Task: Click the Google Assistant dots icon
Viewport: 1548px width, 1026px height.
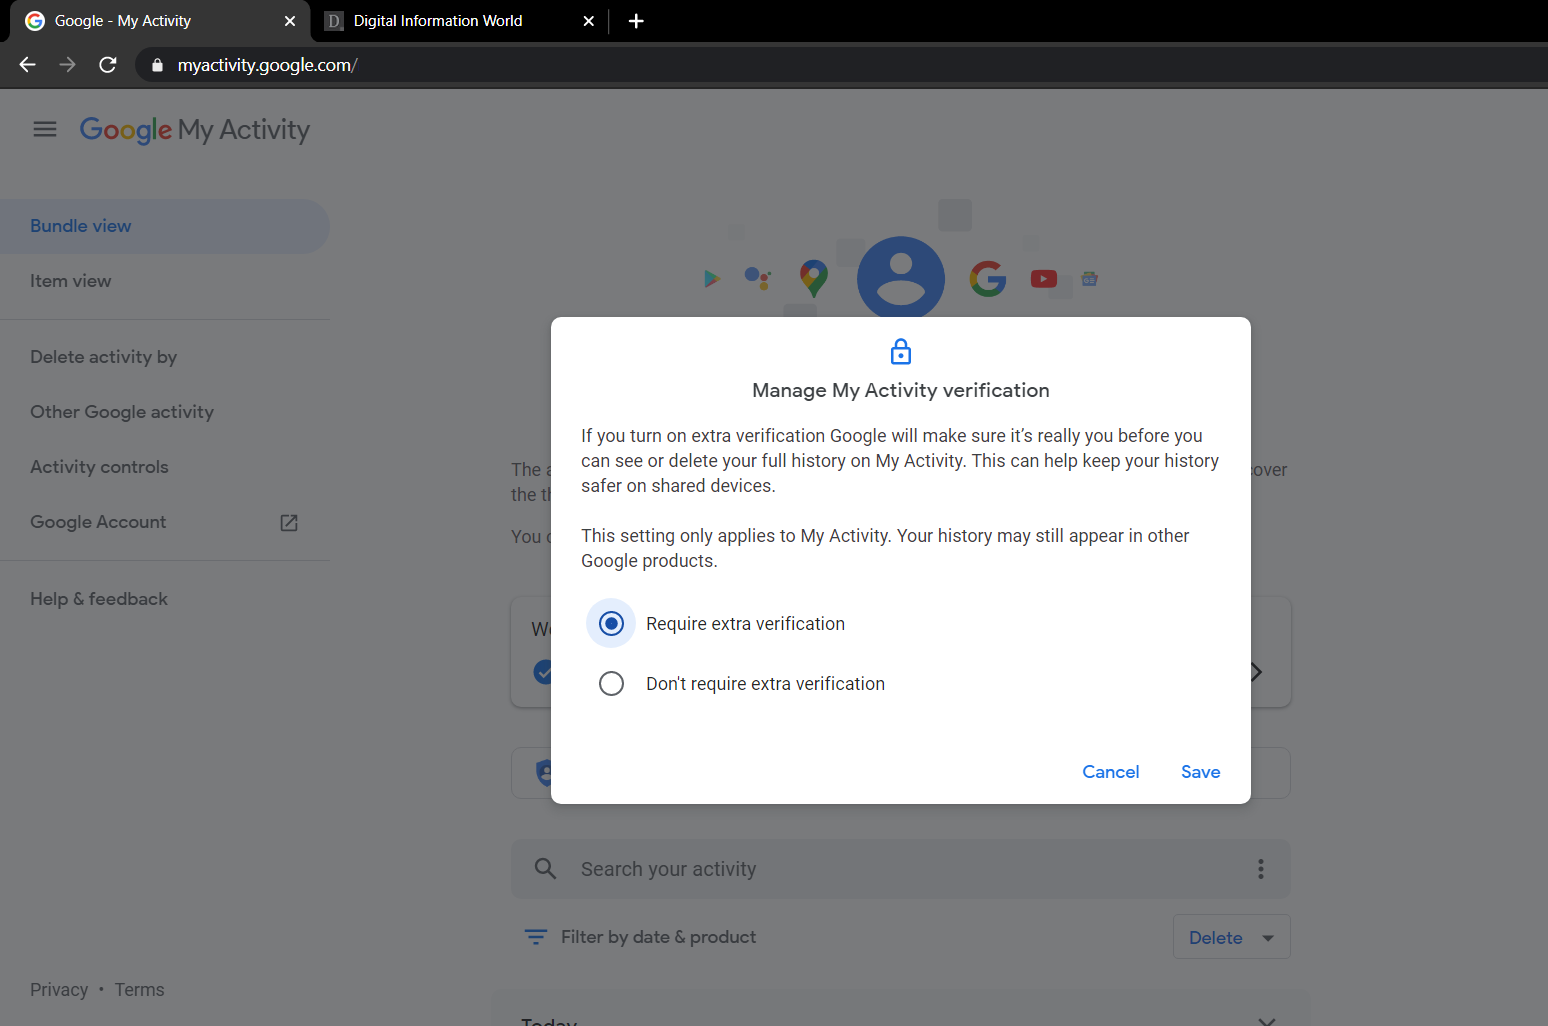Action: coord(758,278)
